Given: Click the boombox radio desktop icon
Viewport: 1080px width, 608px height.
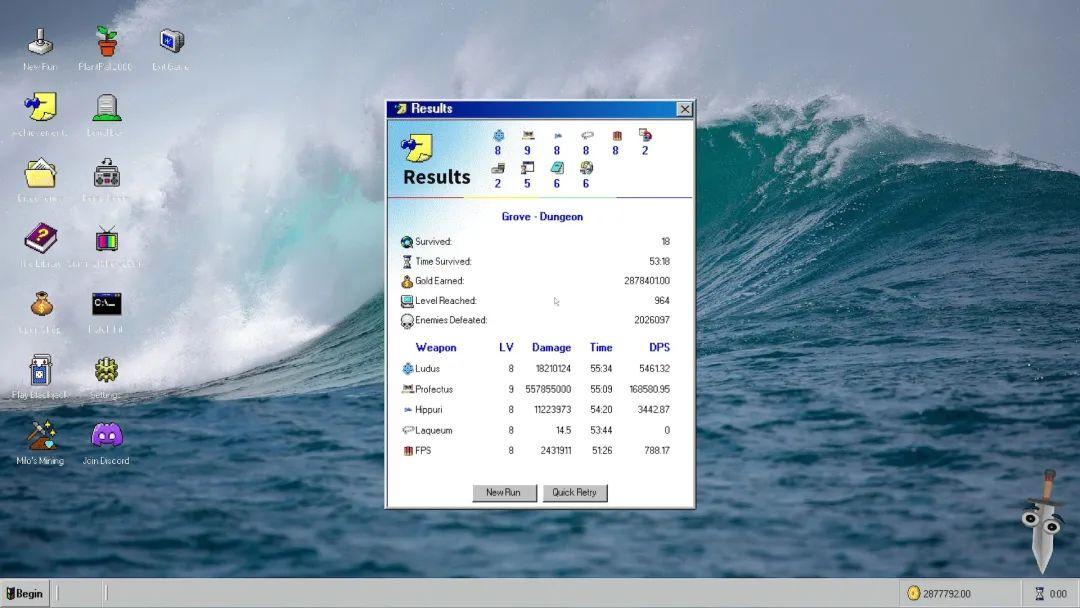Looking at the screenshot, I should 106,174.
